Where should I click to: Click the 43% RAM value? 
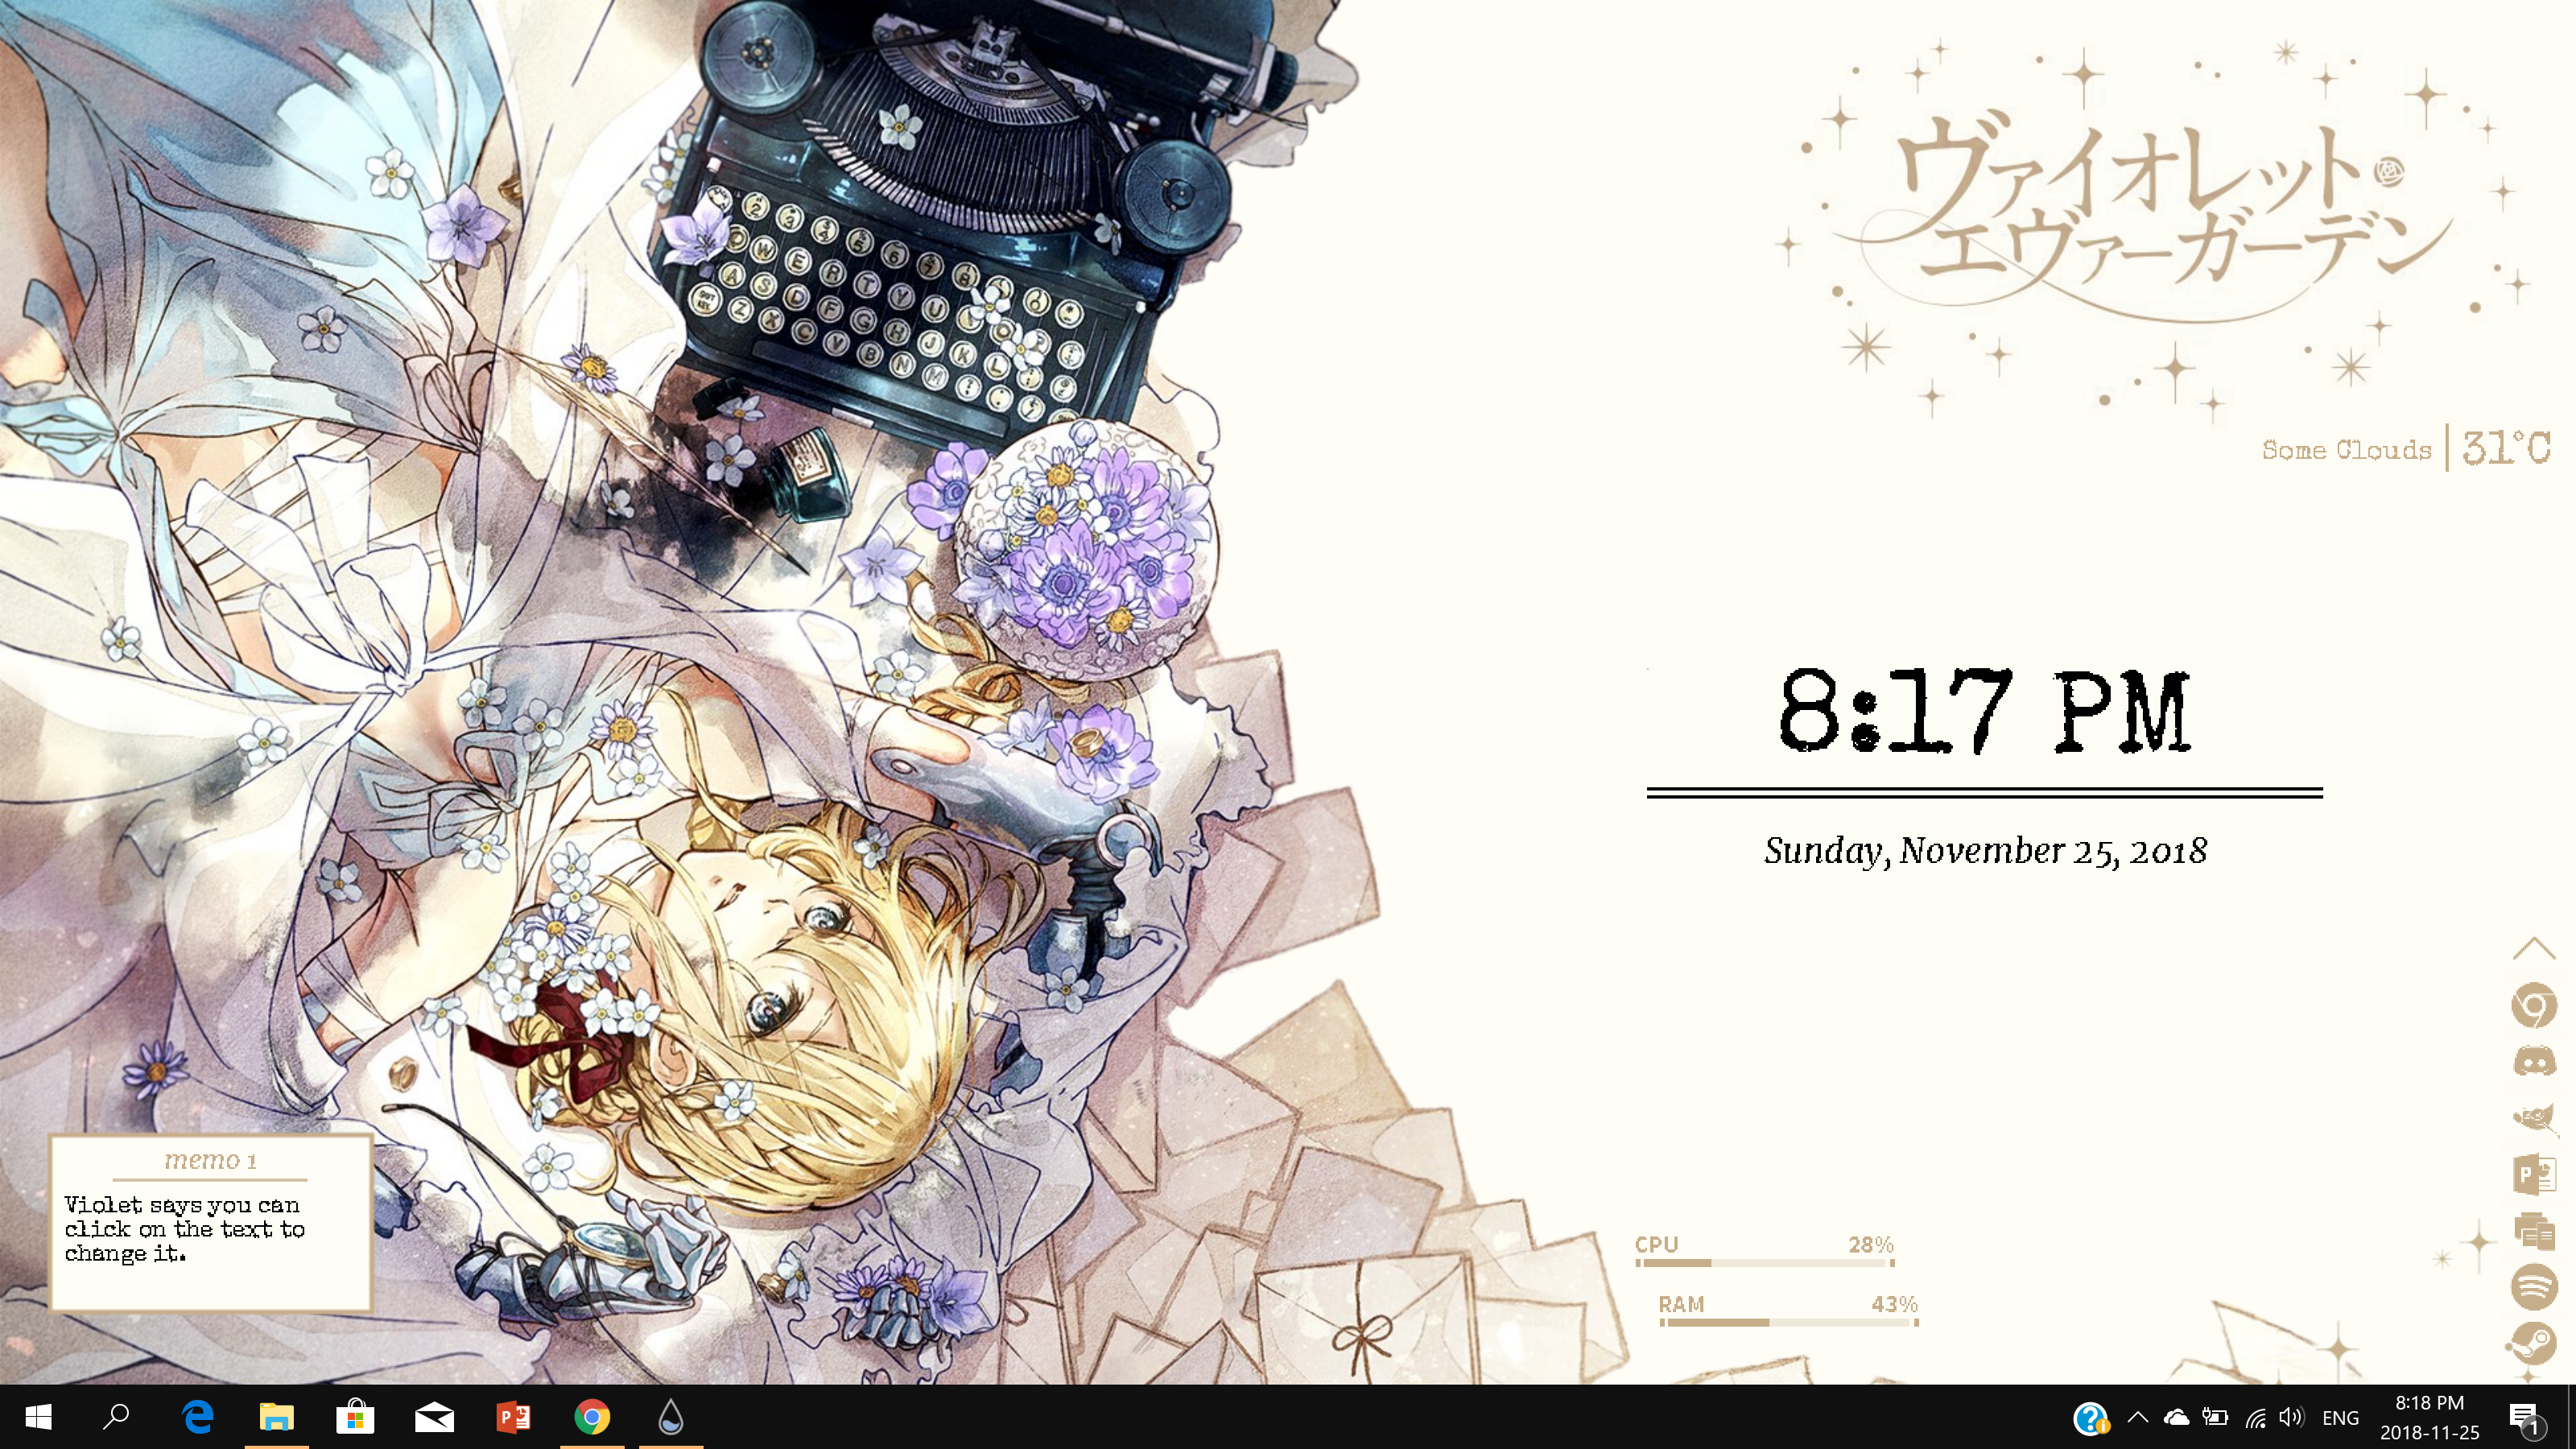(1894, 1303)
